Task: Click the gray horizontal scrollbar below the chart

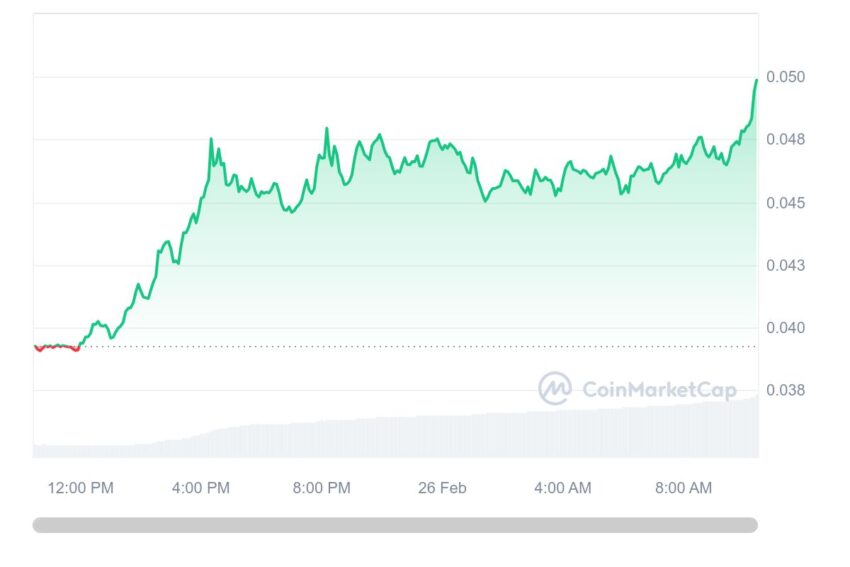Action: click(x=395, y=525)
